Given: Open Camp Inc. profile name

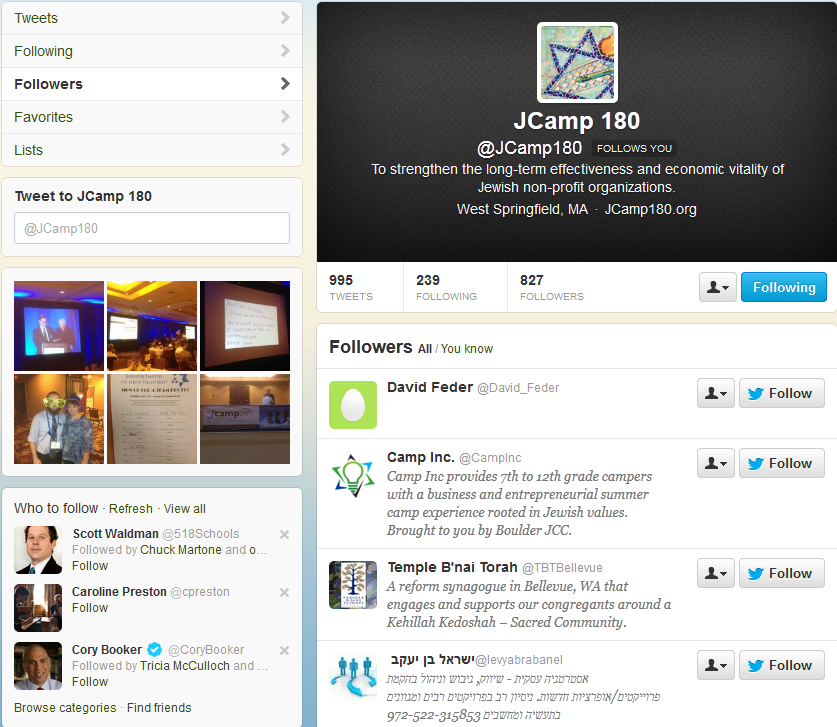Looking at the screenshot, I should coord(421,457).
